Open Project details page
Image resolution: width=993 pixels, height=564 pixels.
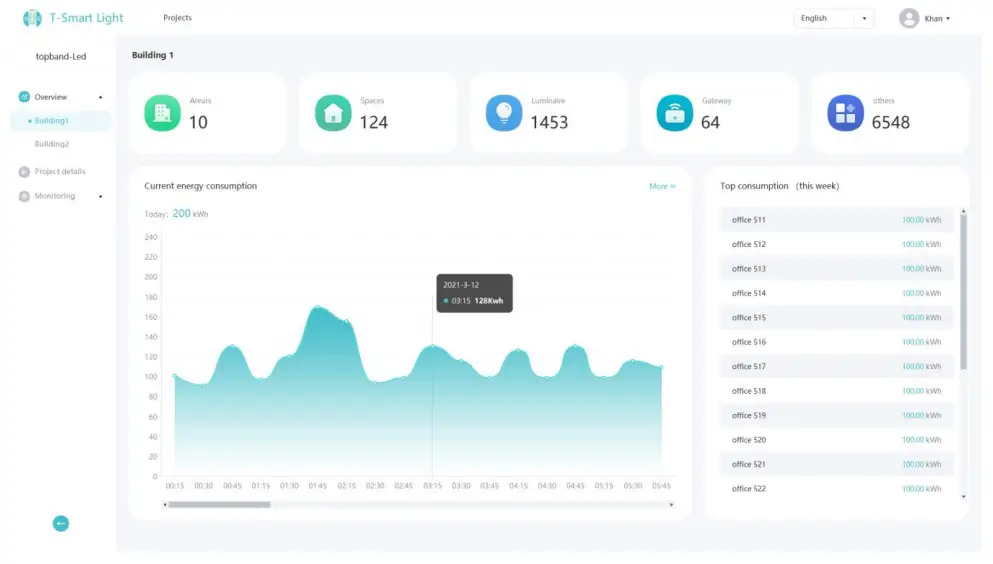point(60,172)
